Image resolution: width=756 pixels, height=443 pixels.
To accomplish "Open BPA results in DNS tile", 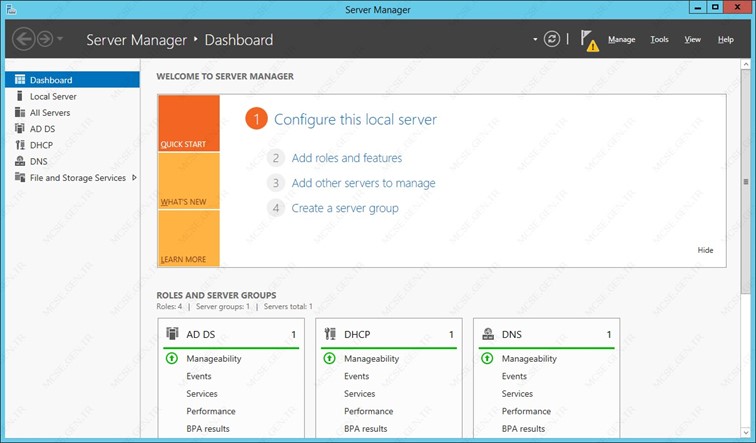I will click(x=523, y=429).
